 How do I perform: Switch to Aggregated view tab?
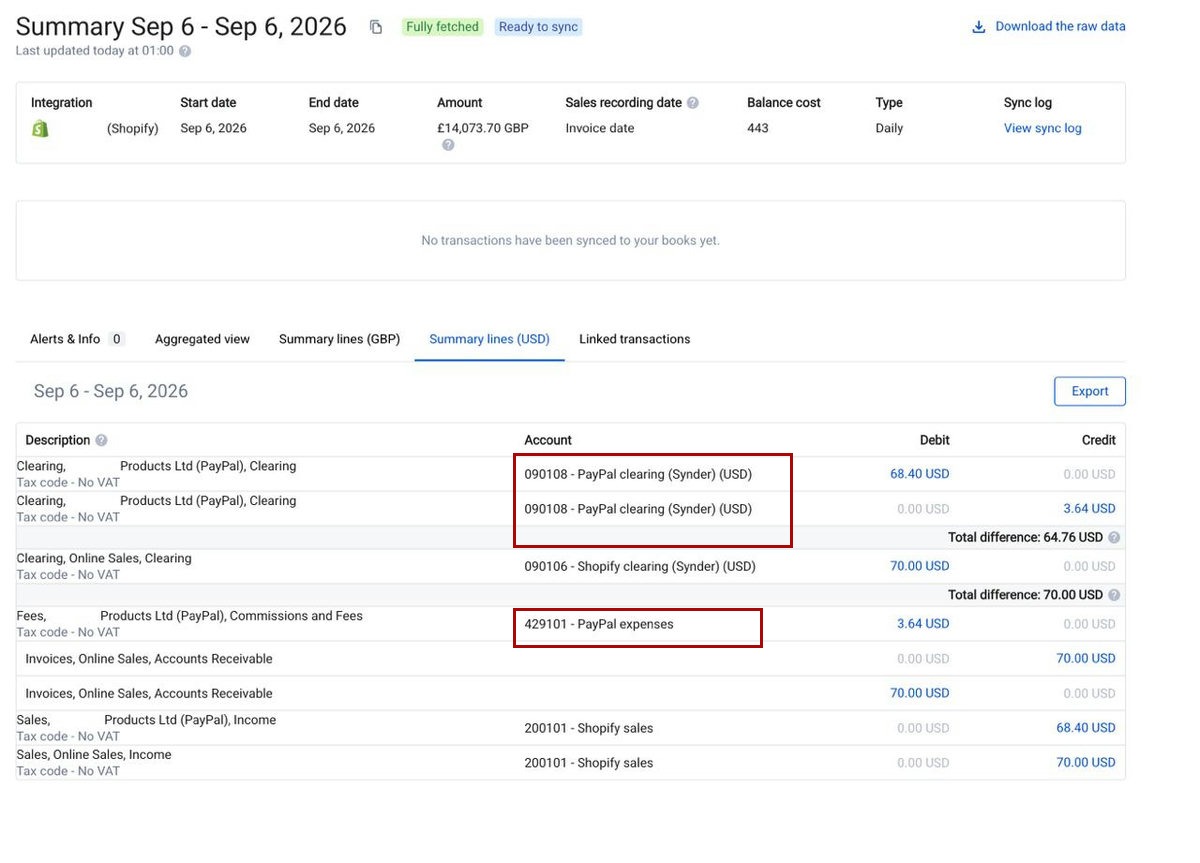[x=202, y=339]
